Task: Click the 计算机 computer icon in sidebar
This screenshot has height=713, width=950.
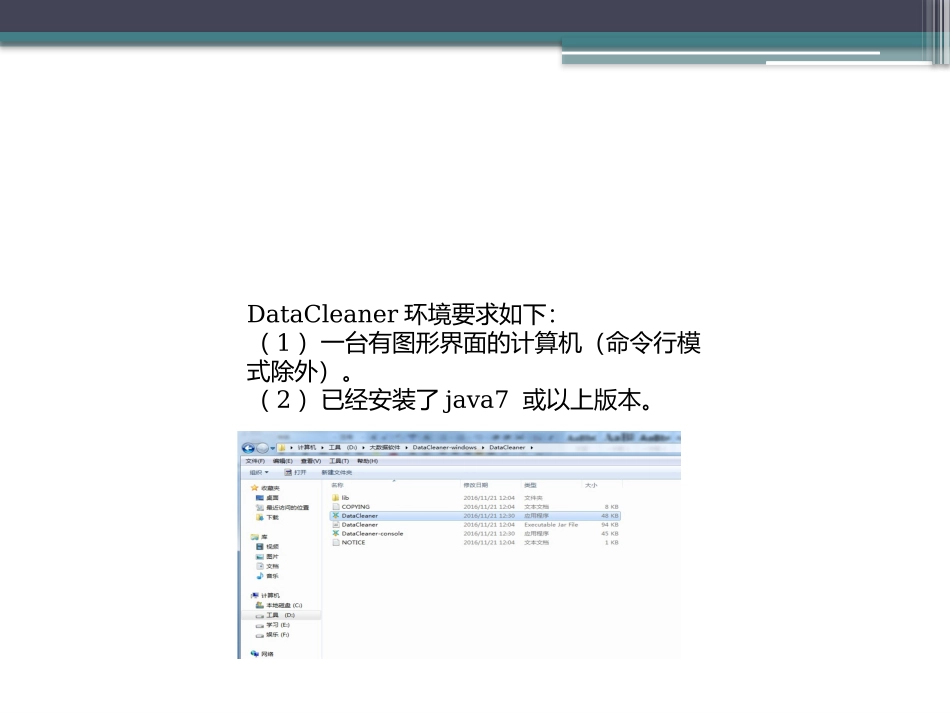Action: click(255, 595)
